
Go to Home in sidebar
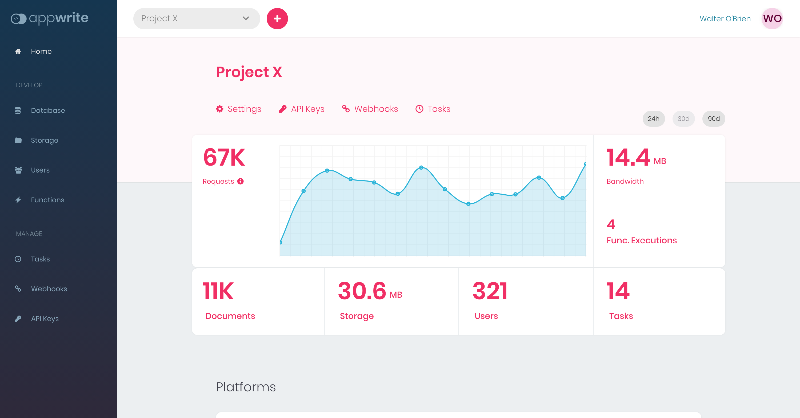[41, 52]
